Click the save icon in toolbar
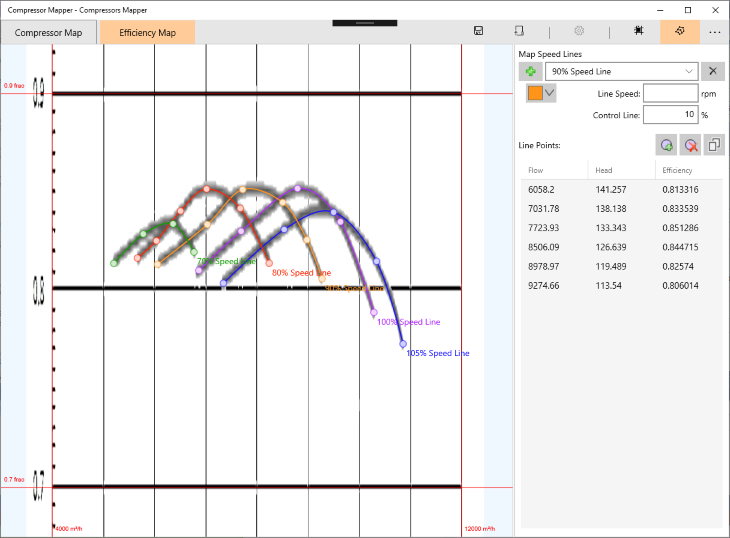730x538 pixels. point(478,31)
